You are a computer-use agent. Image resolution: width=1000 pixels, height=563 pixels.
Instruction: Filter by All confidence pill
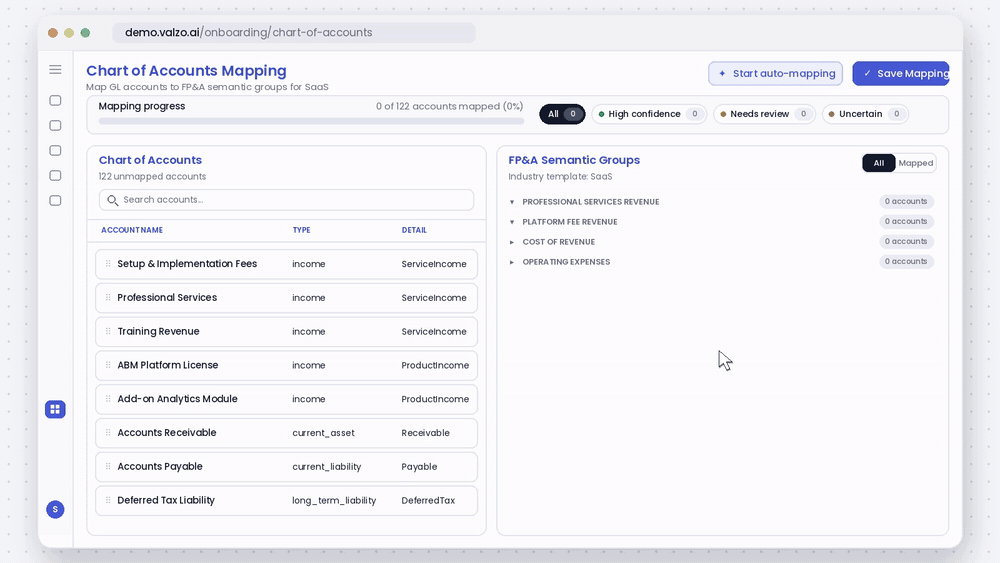coord(562,114)
